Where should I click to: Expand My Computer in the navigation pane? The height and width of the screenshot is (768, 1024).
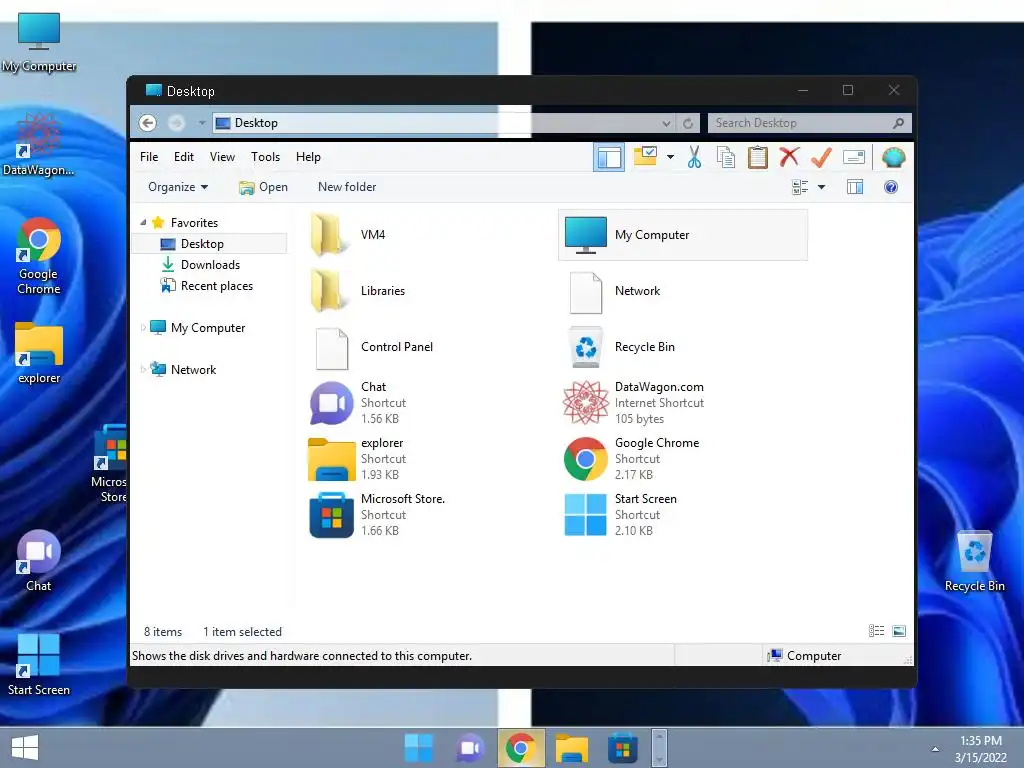[143, 328]
